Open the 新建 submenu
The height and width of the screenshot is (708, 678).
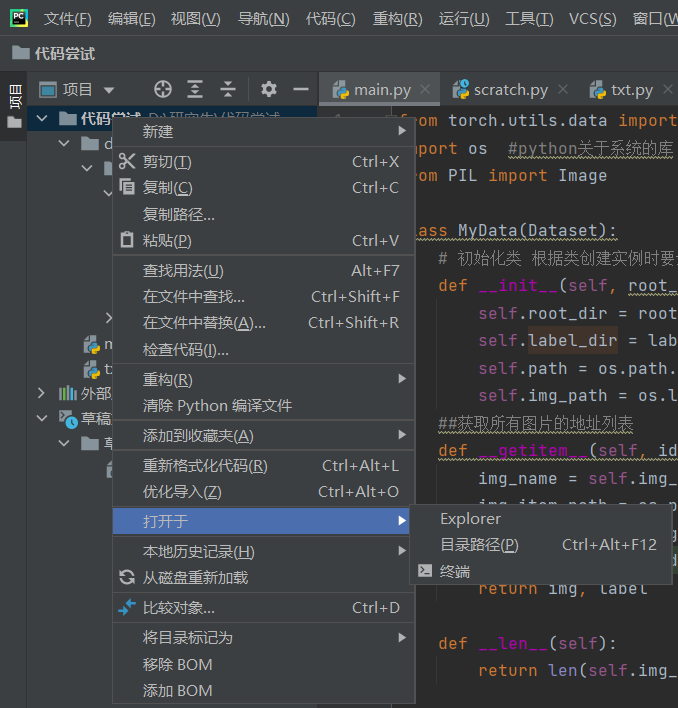(263, 131)
